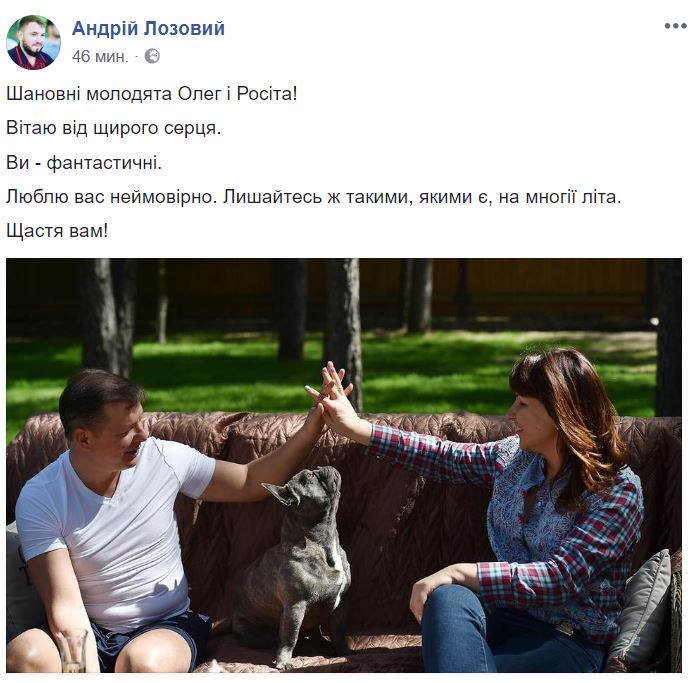Viewport: 695px width, 683px height.
Task: Open Андрій Лозовий's profile avatar
Action: click(x=33, y=42)
